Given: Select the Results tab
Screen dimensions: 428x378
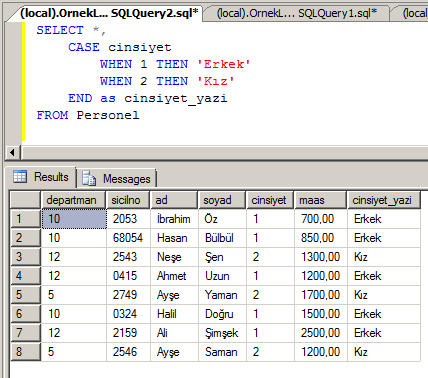Looking at the screenshot, I should click(x=41, y=177).
